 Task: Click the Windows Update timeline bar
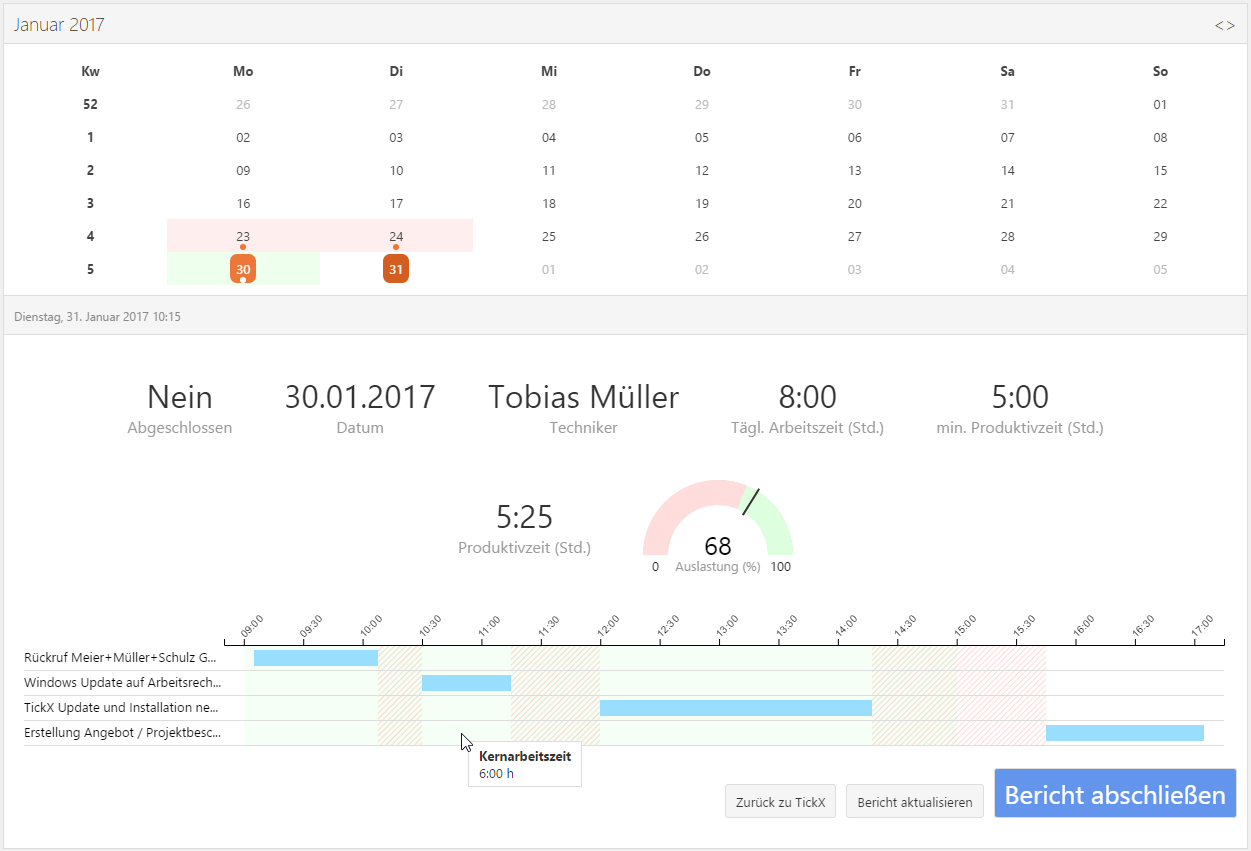coord(466,683)
